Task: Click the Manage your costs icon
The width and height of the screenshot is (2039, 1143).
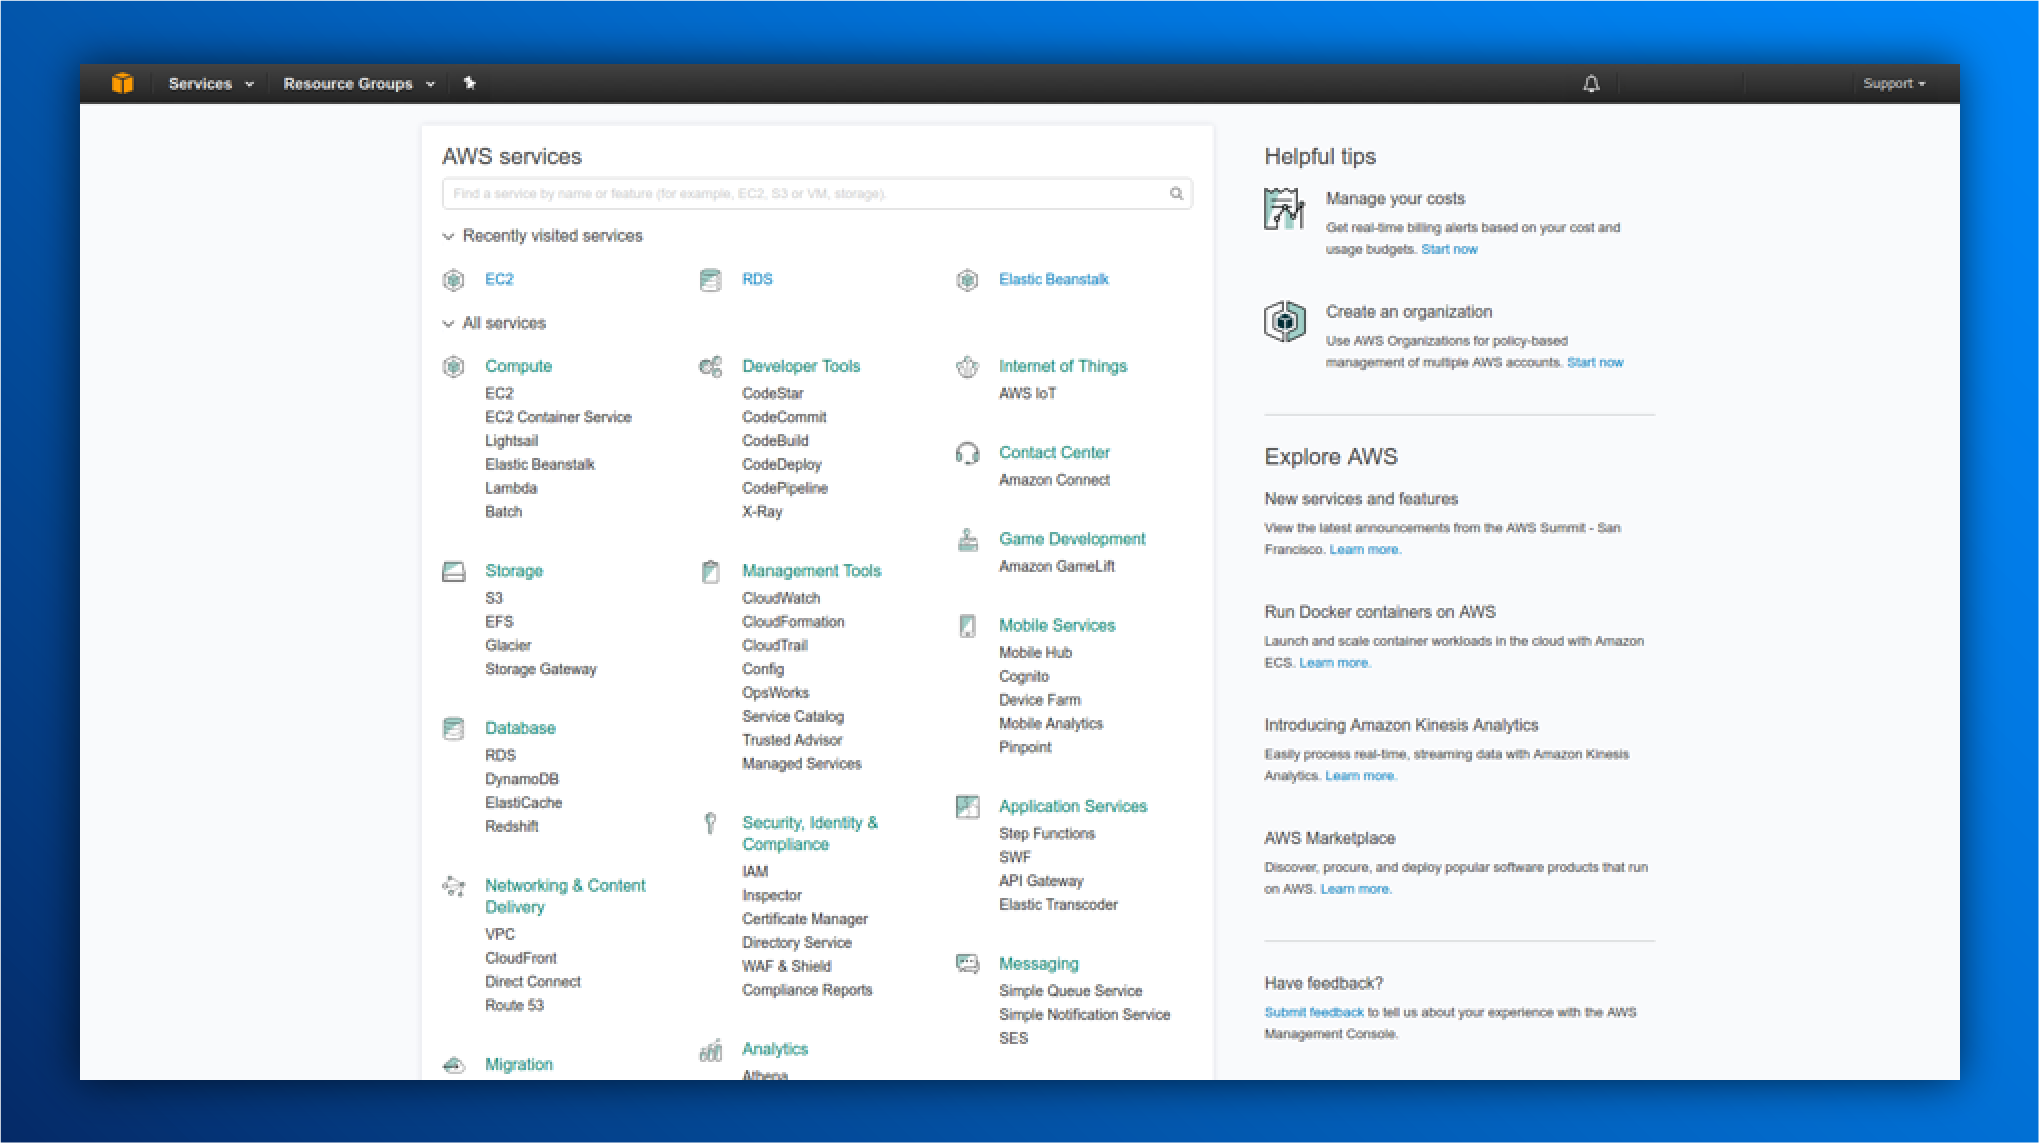Action: point(1284,209)
